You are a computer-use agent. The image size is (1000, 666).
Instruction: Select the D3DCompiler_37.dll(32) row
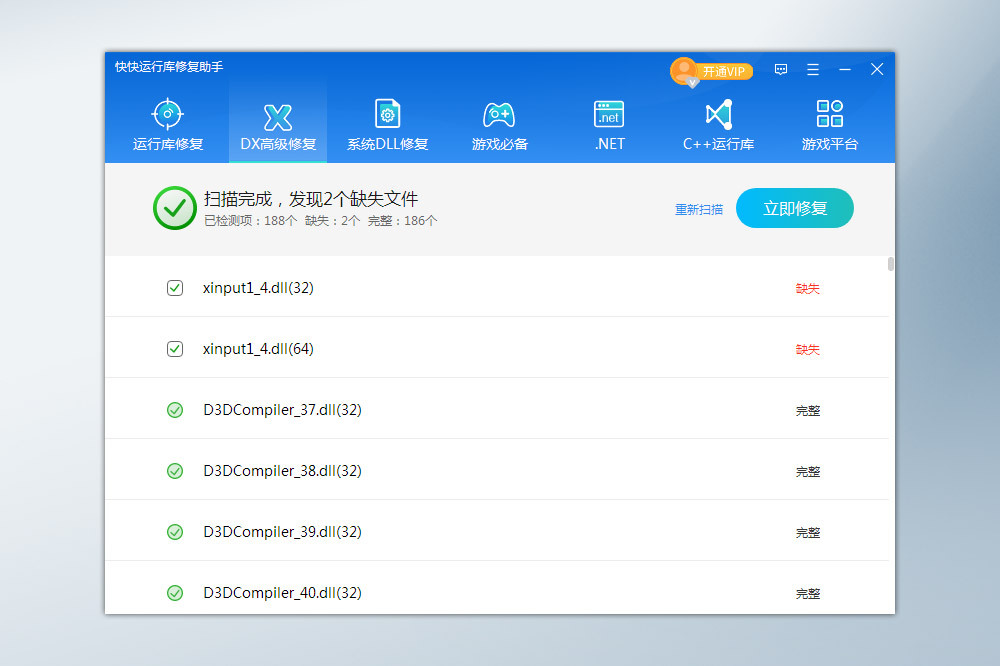click(282, 410)
